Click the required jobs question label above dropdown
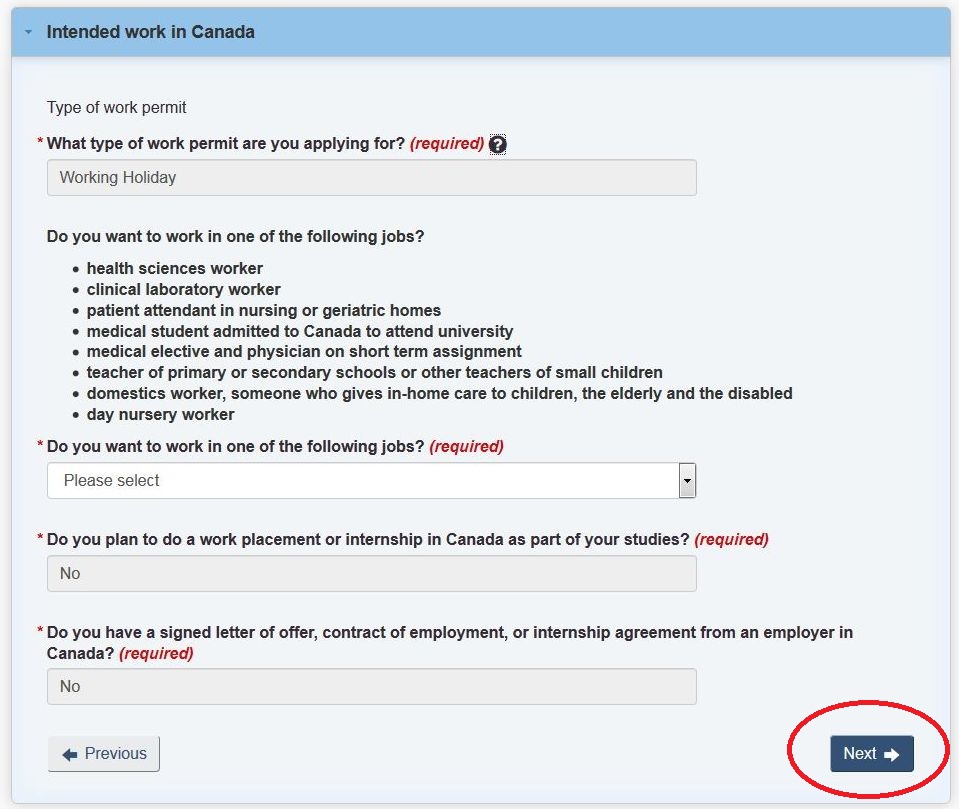Image resolution: width=959 pixels, height=809 pixels. [x=235, y=446]
